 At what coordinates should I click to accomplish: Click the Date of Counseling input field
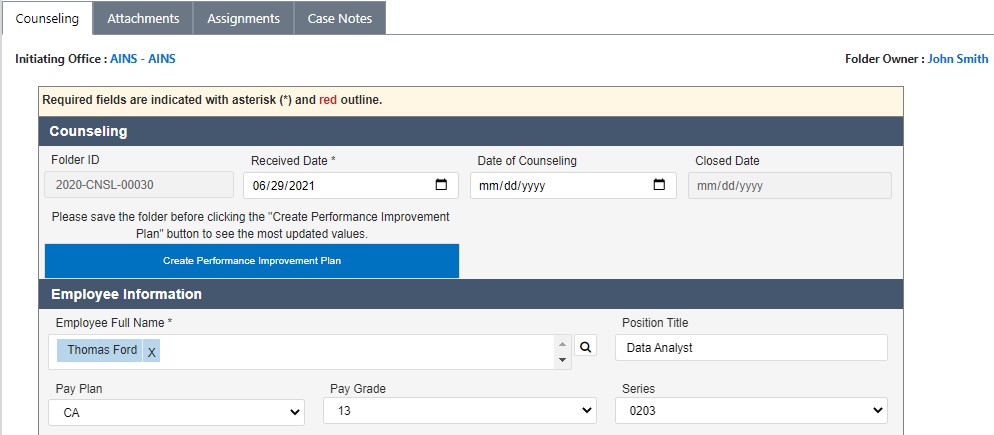point(573,185)
